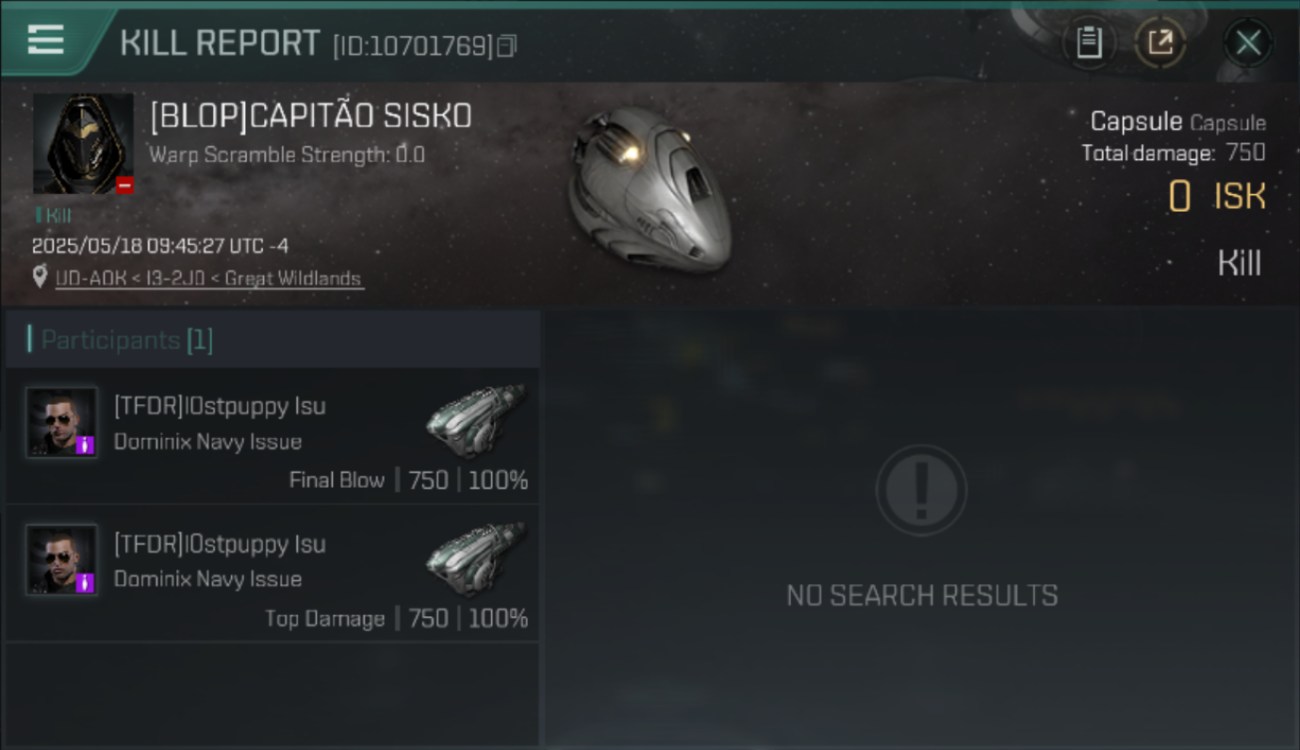Open the hamburger menu icon

(x=46, y=40)
